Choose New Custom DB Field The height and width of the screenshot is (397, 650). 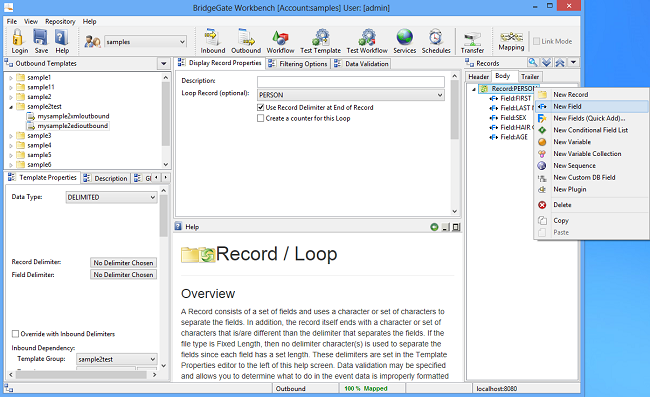[x=584, y=177]
